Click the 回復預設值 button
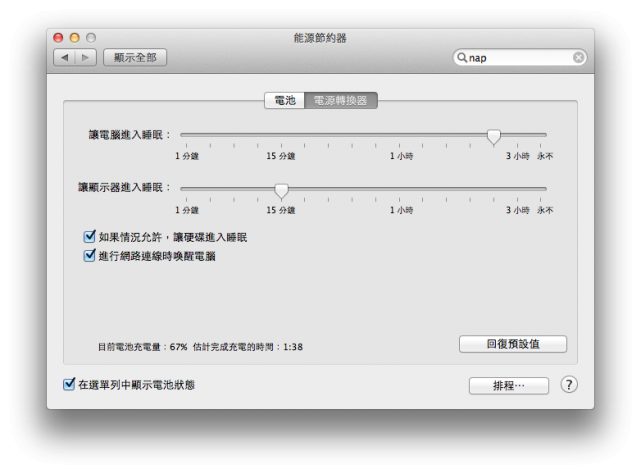 point(513,344)
